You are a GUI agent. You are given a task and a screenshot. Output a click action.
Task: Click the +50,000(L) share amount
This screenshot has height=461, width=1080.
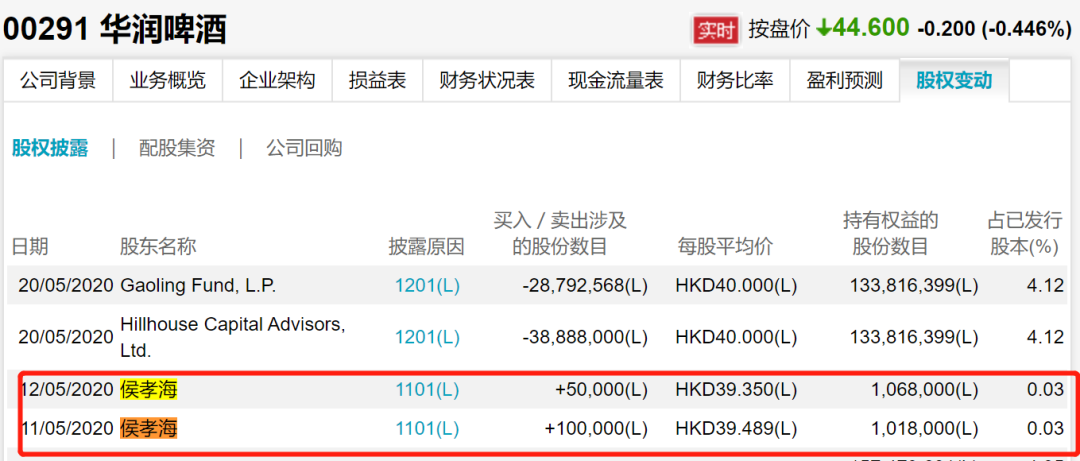[602, 390]
